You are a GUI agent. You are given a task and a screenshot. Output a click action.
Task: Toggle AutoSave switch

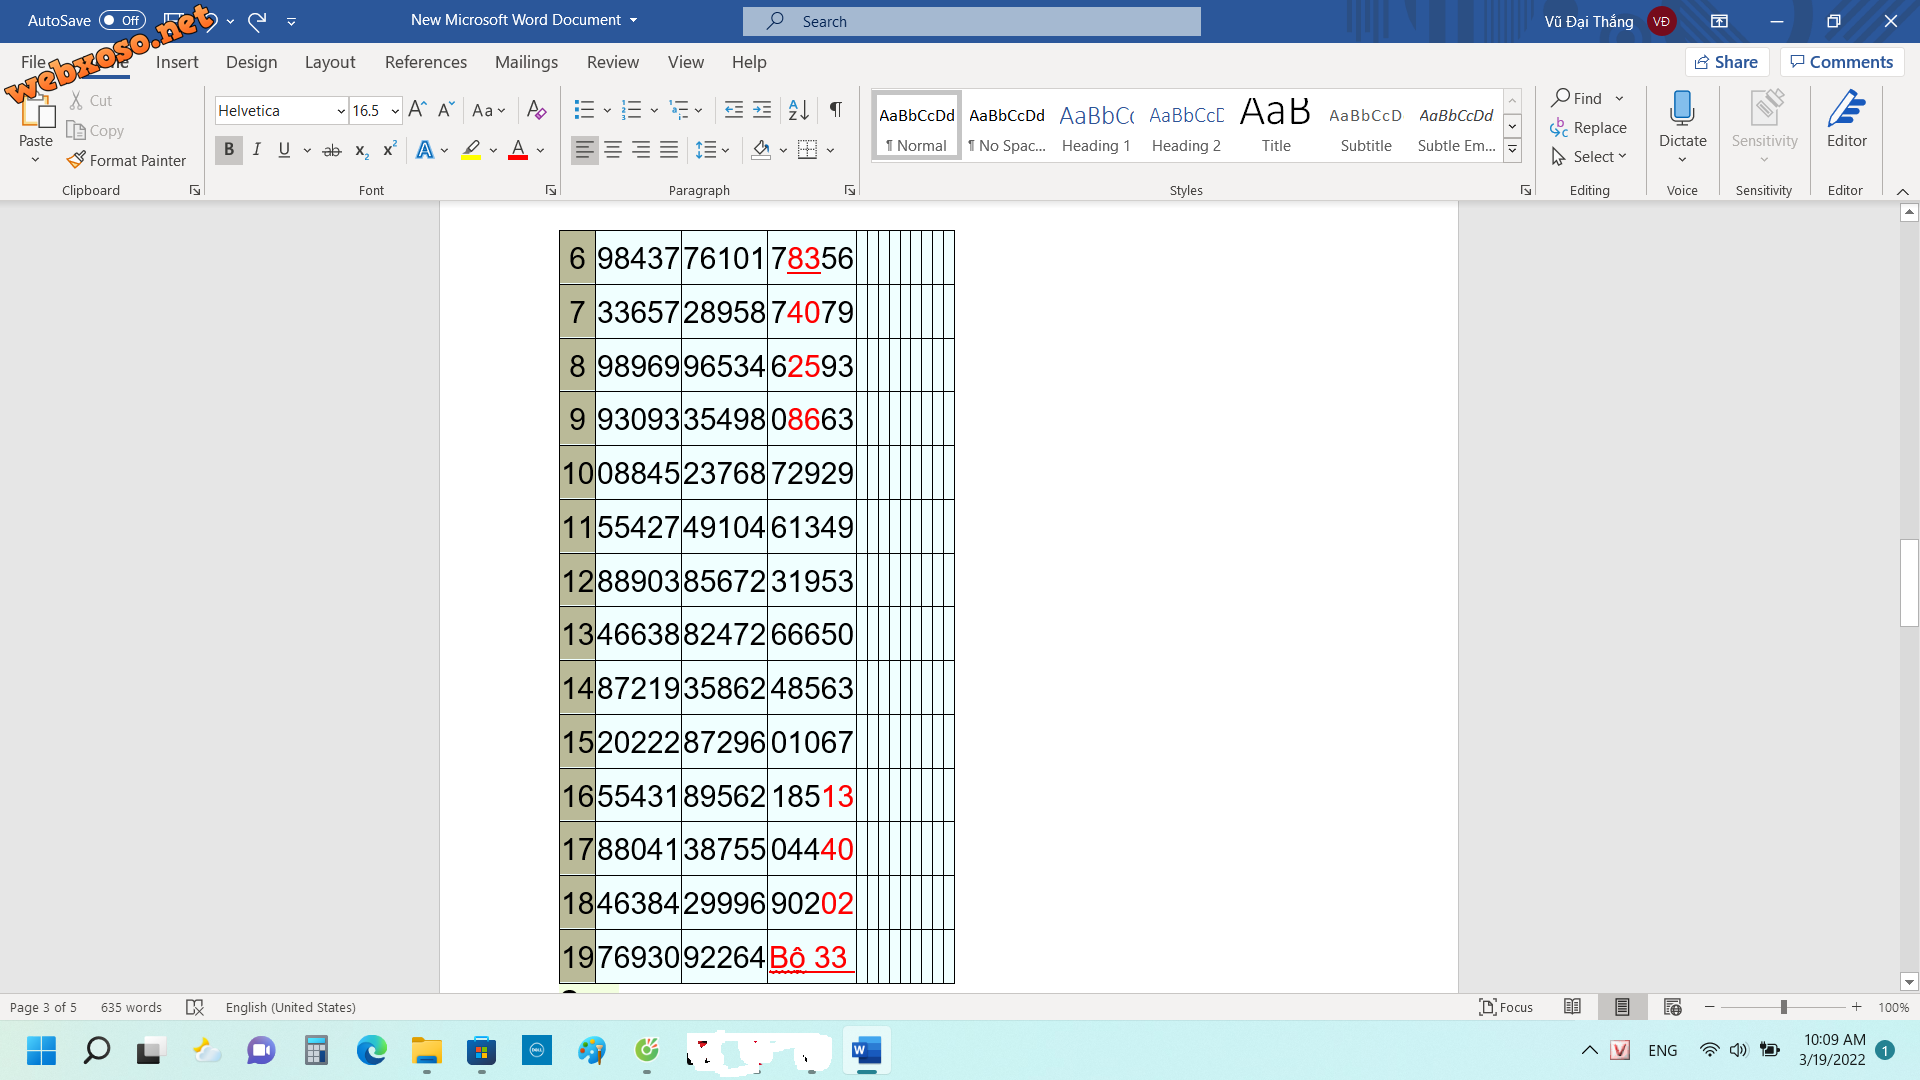click(122, 20)
